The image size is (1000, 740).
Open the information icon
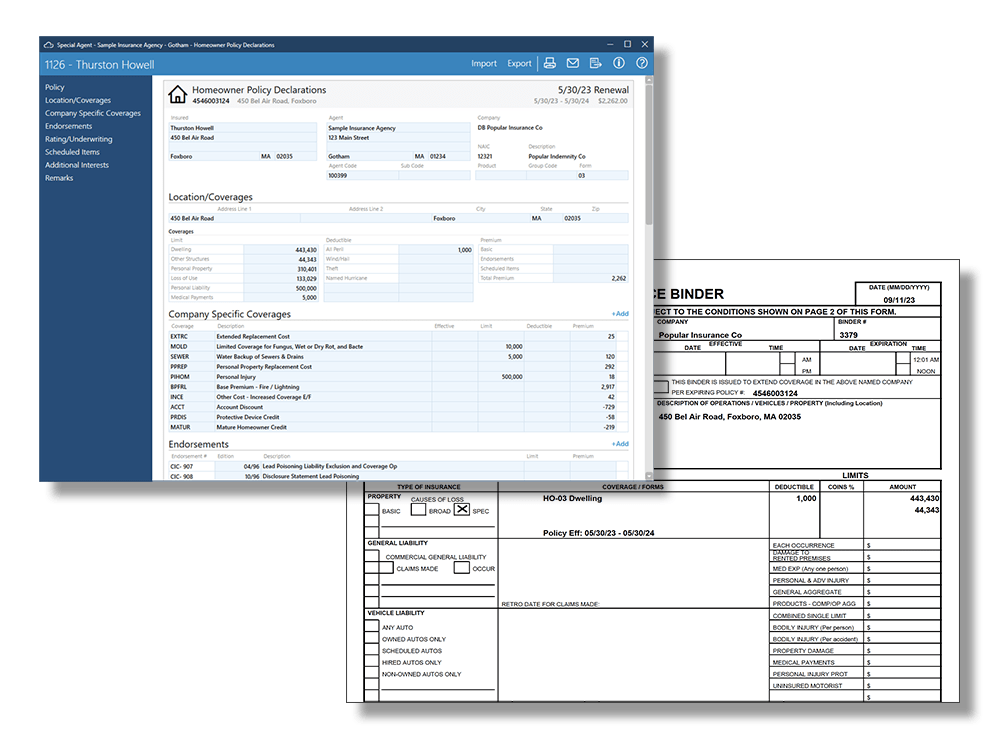[619, 64]
